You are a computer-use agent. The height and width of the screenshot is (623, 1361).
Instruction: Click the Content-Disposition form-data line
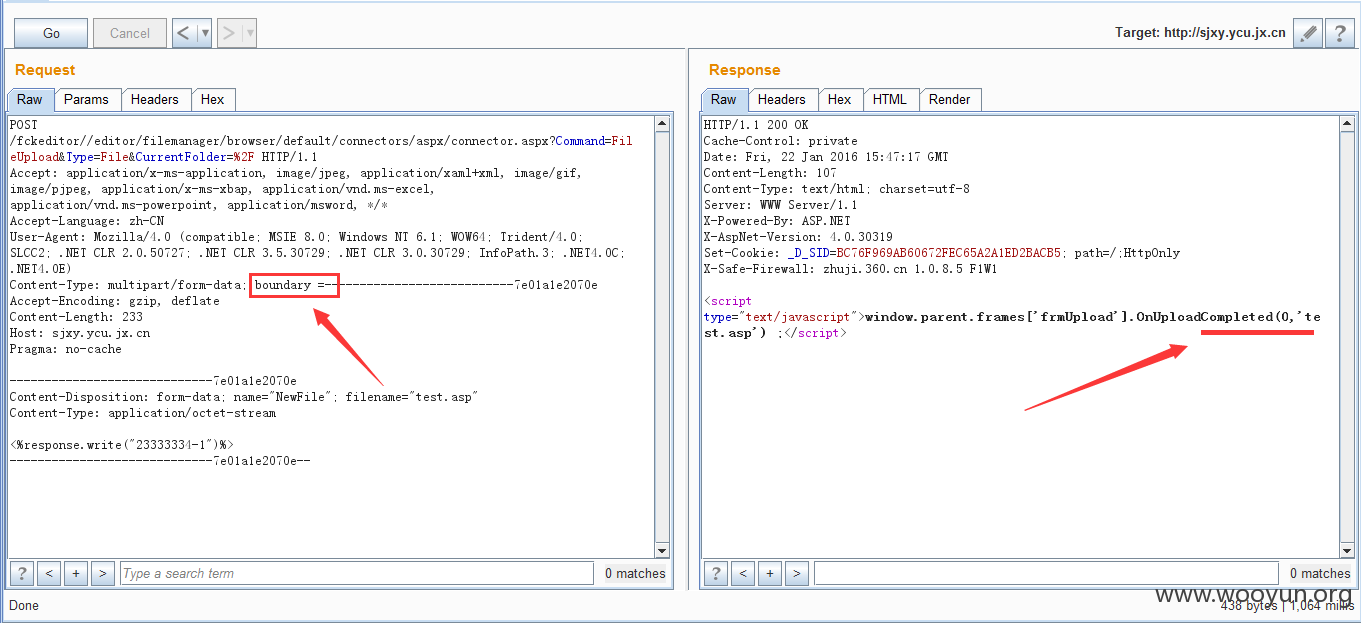243,397
